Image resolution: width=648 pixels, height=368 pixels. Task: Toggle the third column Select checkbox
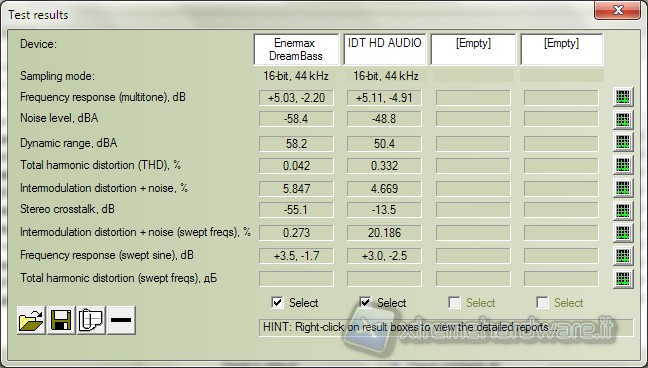[454, 303]
